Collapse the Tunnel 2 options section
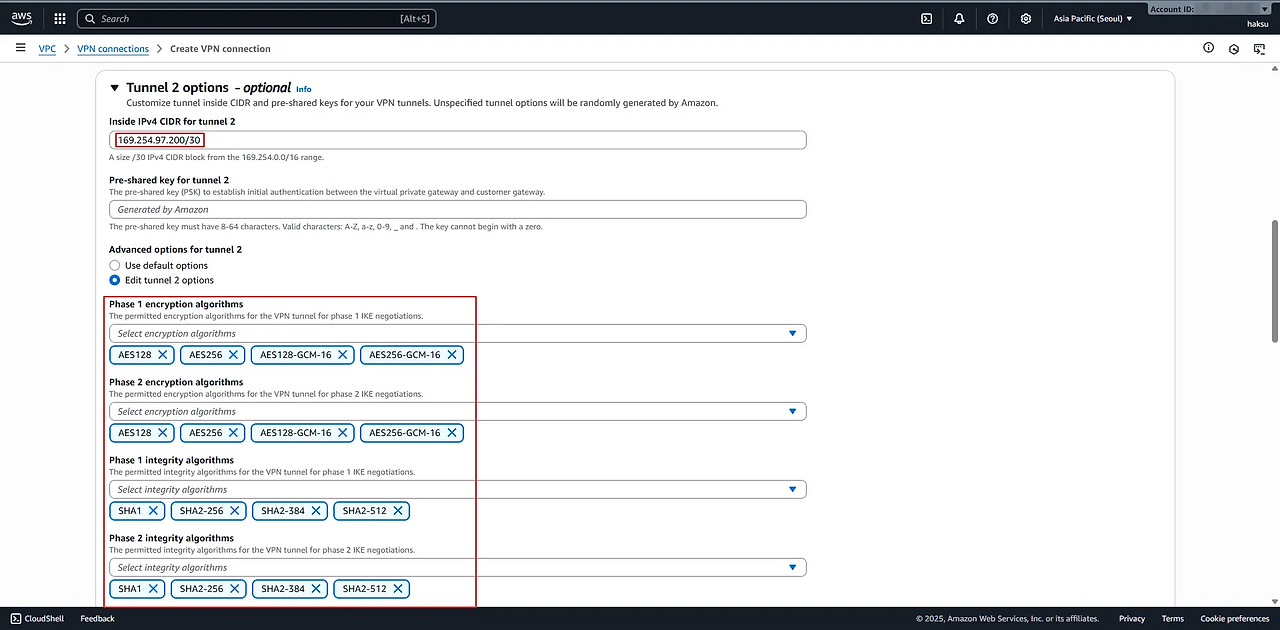The width and height of the screenshot is (1280, 630). click(115, 88)
